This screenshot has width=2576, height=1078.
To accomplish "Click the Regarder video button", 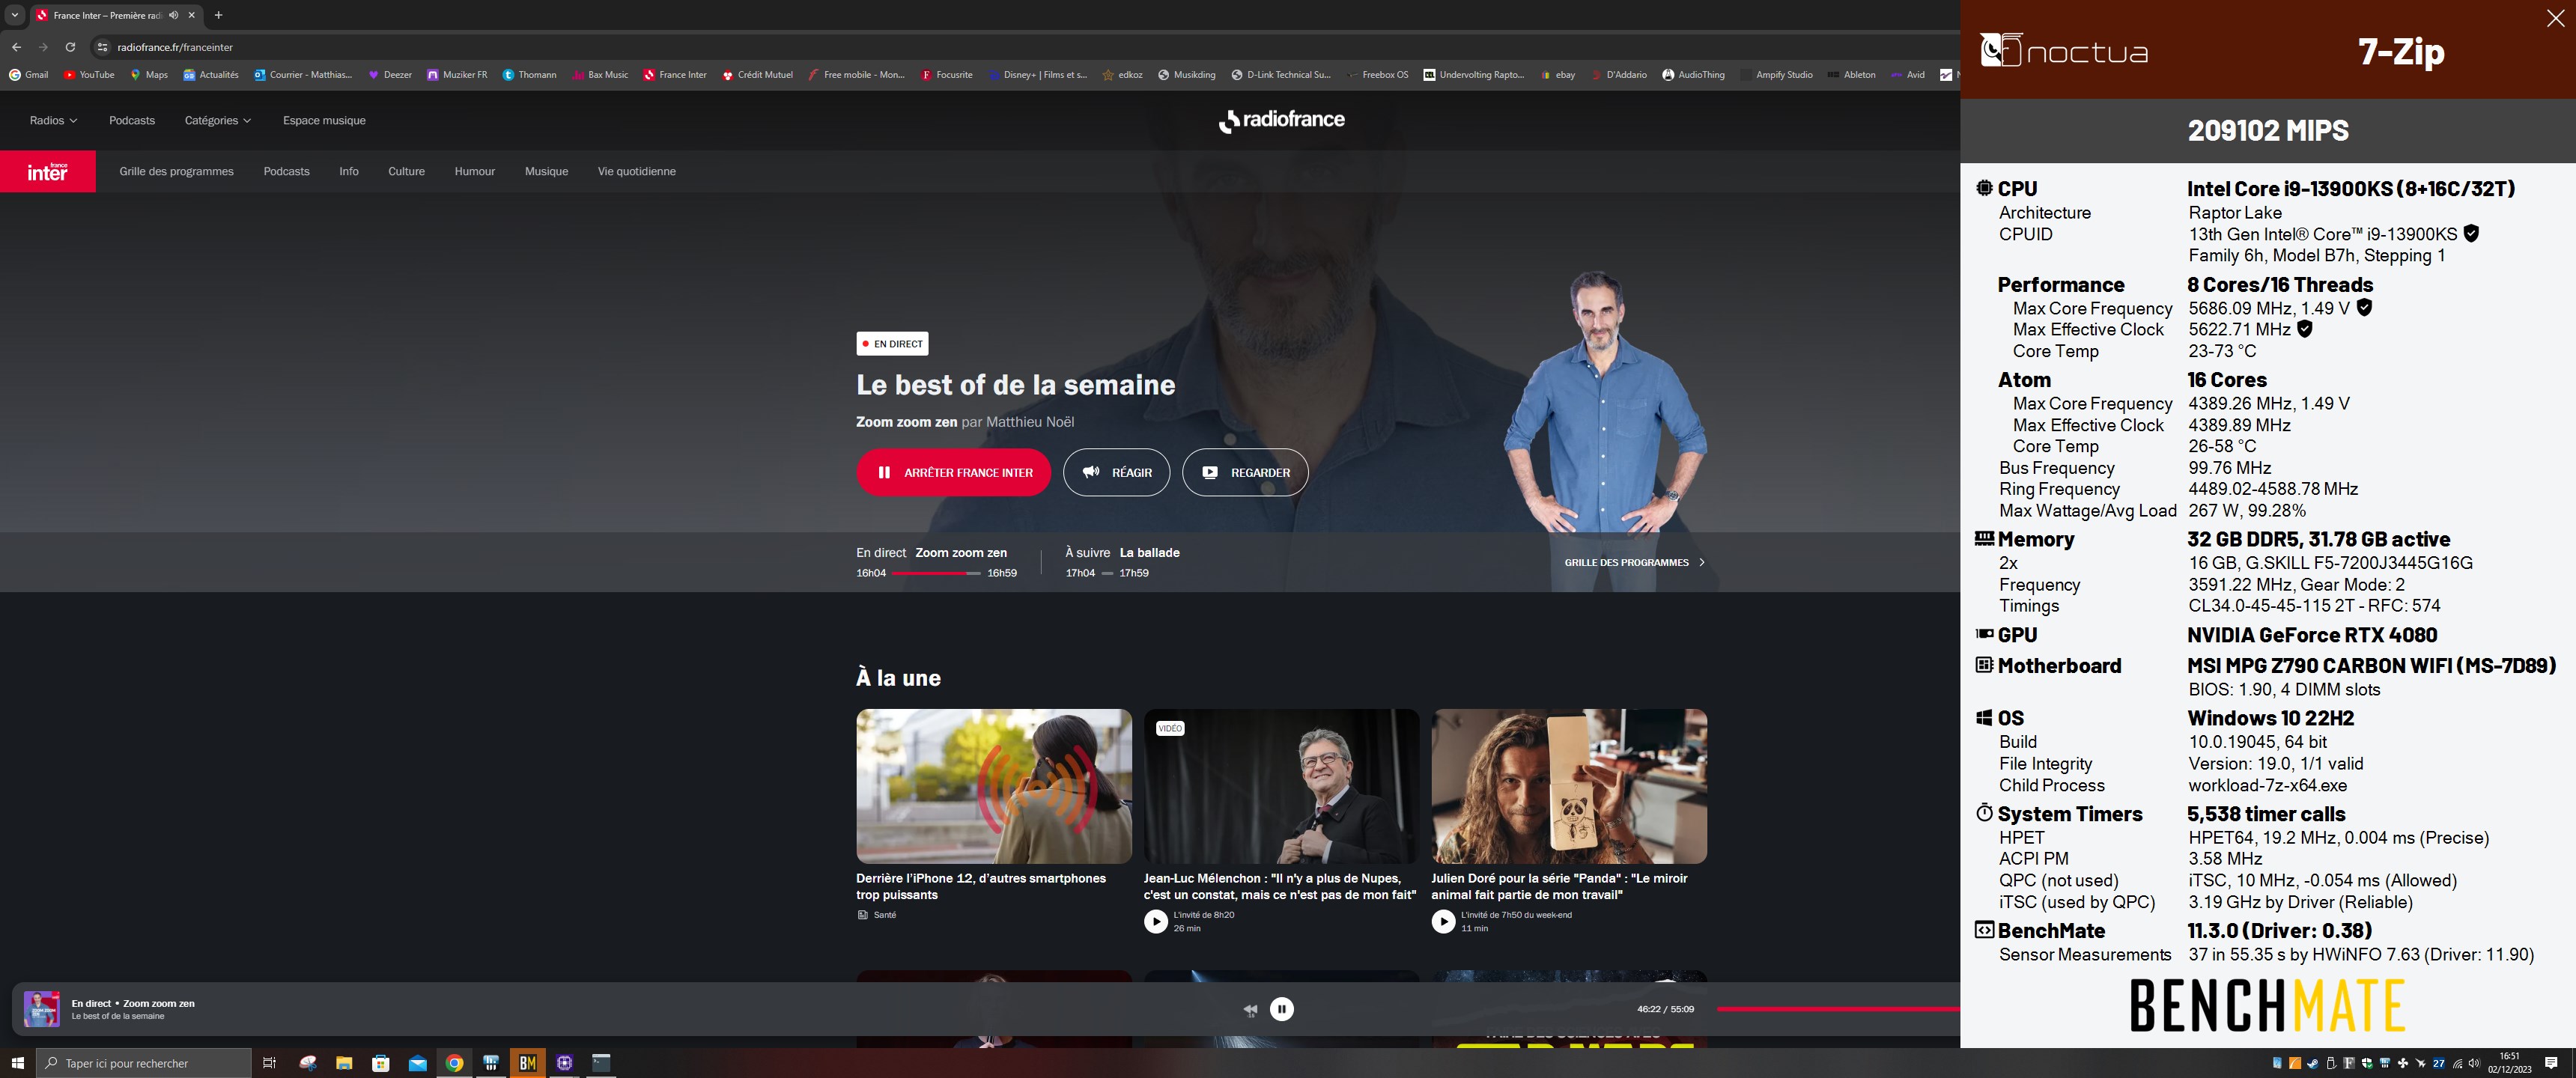I will pos(1245,472).
